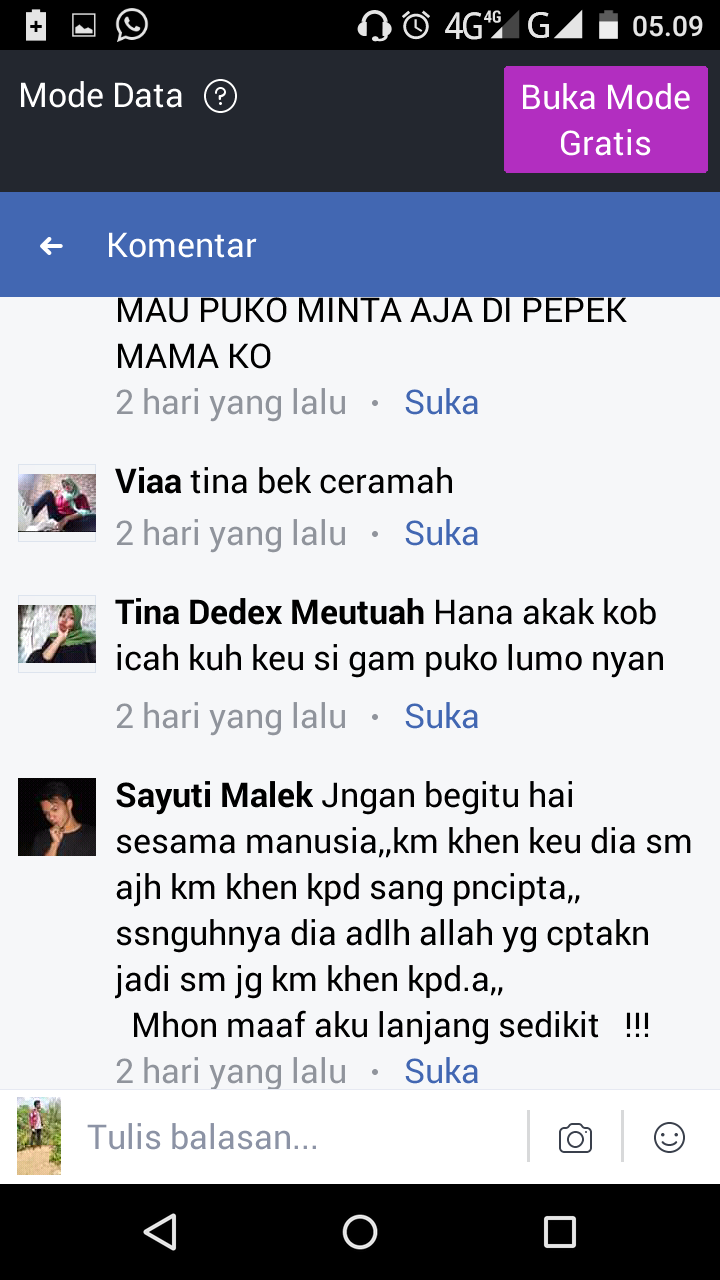Tap Suka under Viaa's comment
Image resolution: width=720 pixels, height=1280 pixels.
pyautogui.click(x=441, y=534)
